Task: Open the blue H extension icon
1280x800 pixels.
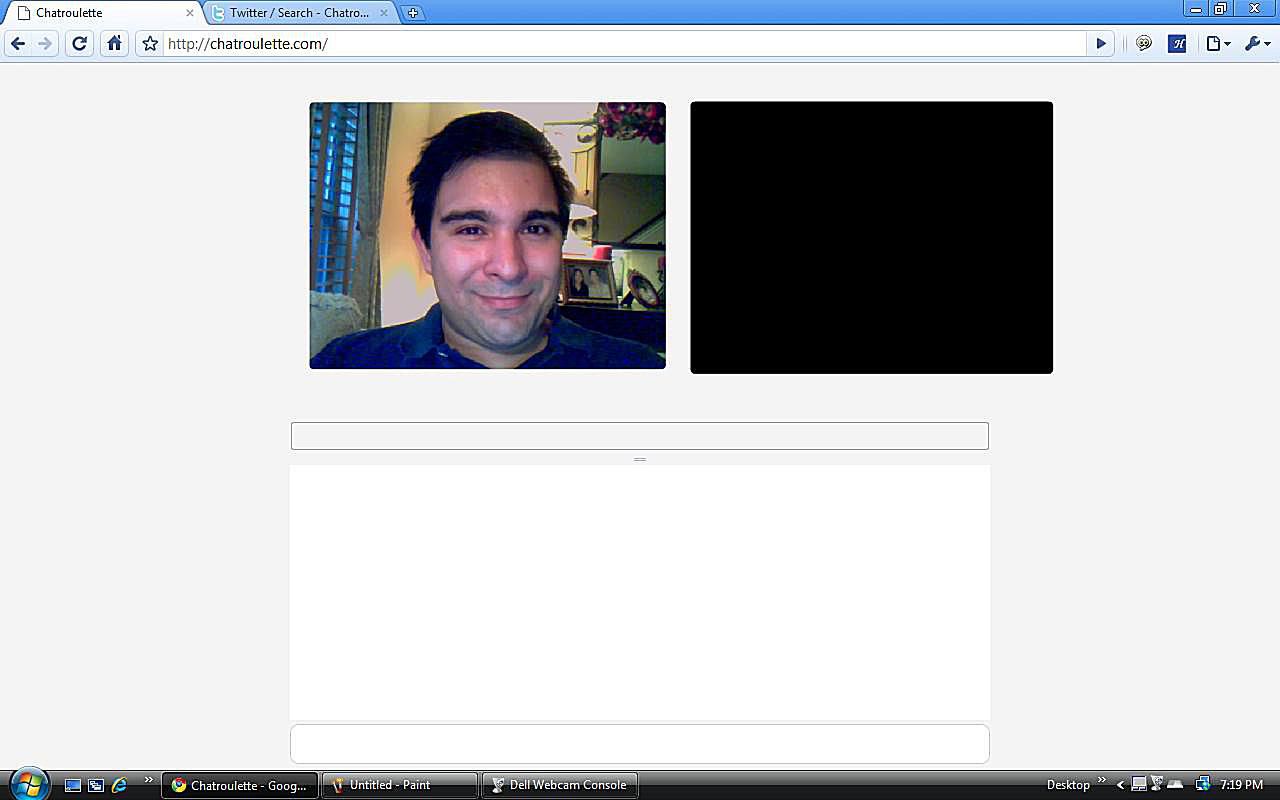Action: tap(1177, 44)
